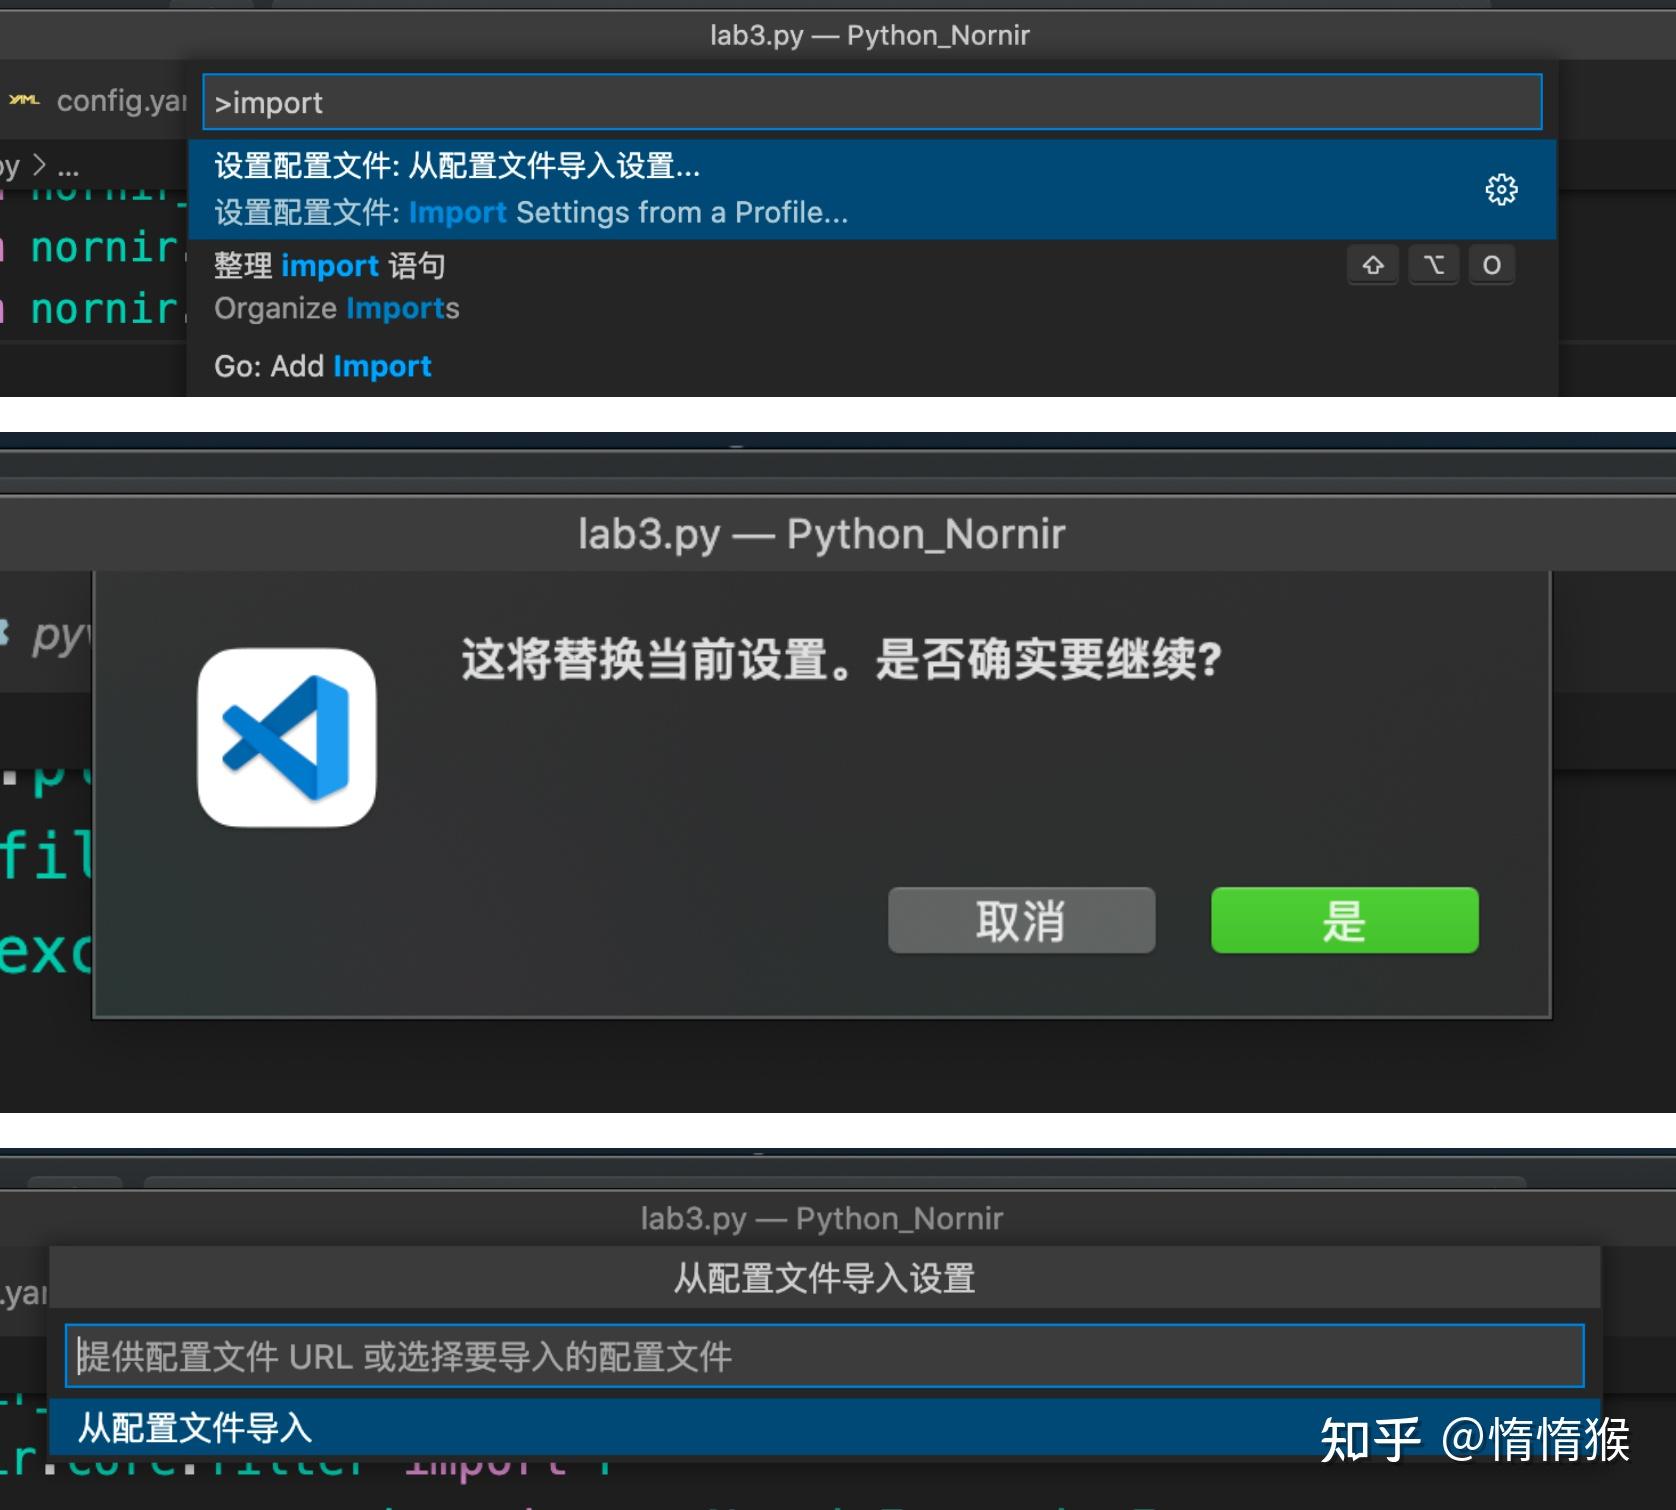
Task: Click the profile URL input field
Action: tap(820, 1357)
